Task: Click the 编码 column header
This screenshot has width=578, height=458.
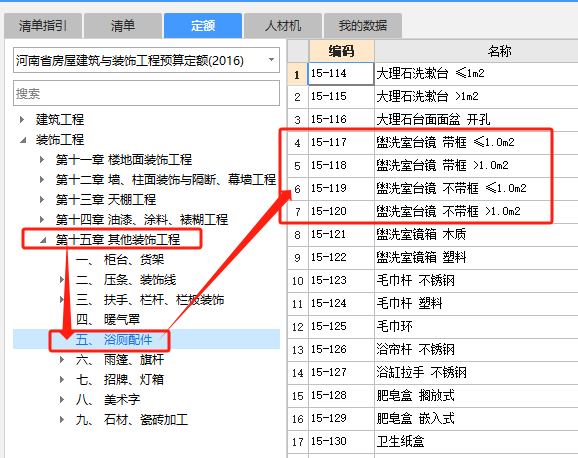Action: pyautogui.click(x=341, y=51)
